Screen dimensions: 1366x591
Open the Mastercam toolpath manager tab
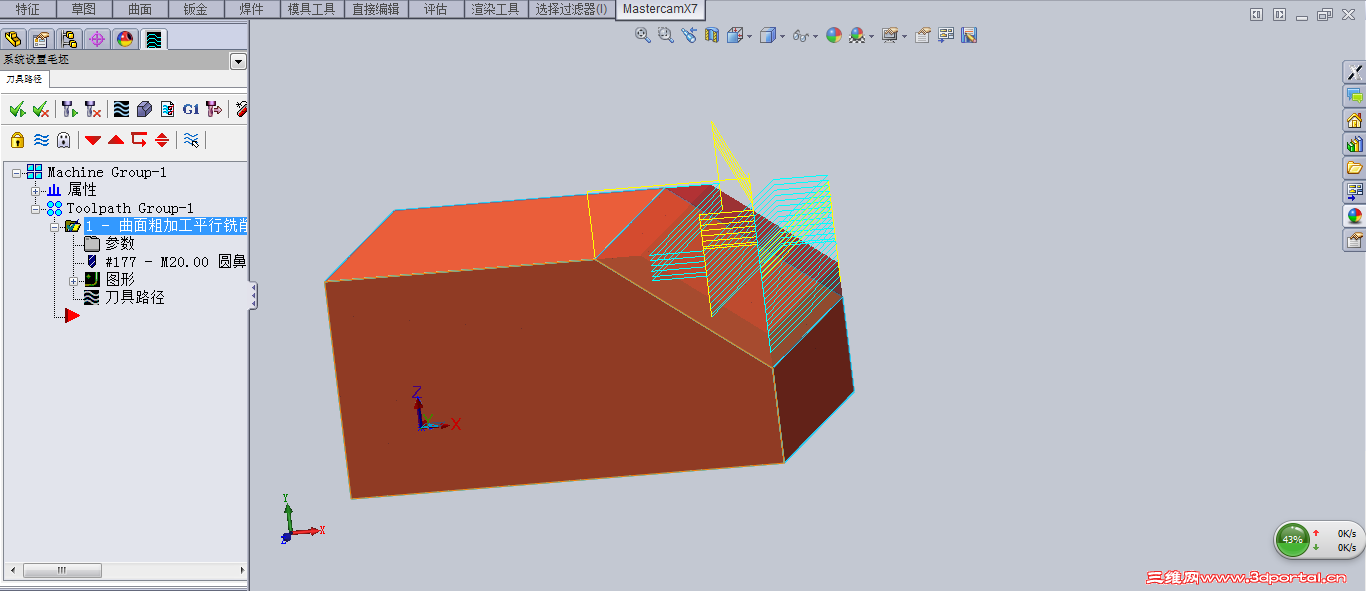click(153, 39)
